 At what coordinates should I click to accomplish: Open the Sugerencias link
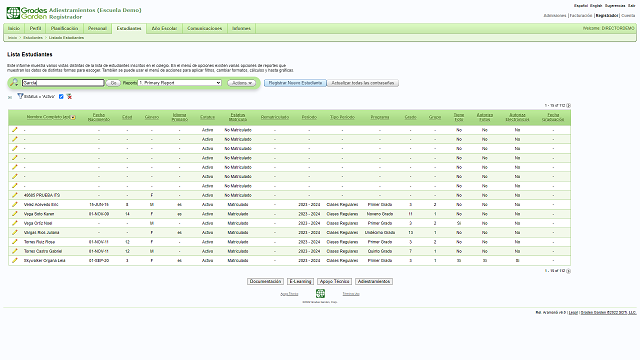(615, 6)
